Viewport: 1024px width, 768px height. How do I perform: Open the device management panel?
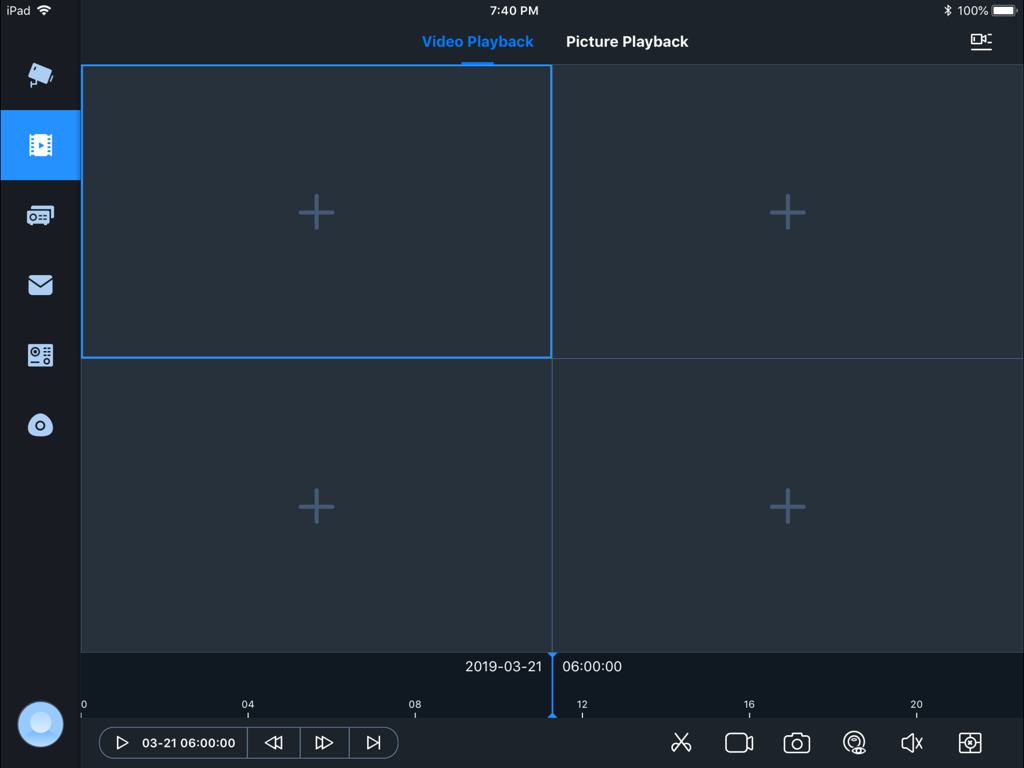click(40, 214)
